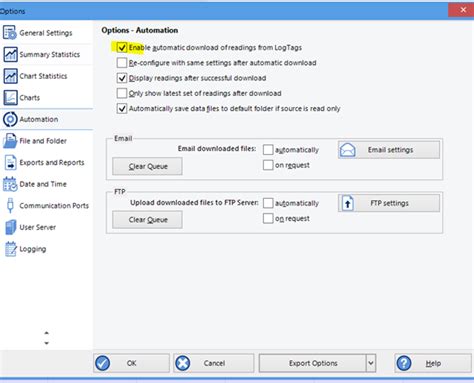Image resolution: width=474 pixels, height=383 pixels.
Task: Click the Exports and Reports icon
Action: pyautogui.click(x=10, y=163)
